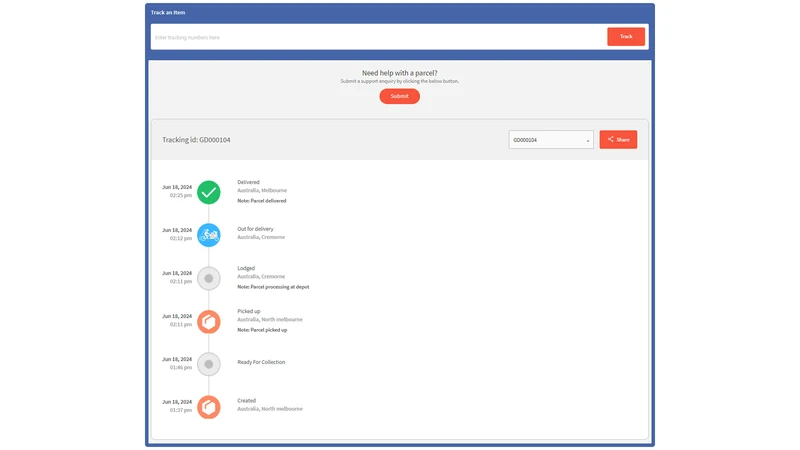The image size is (800, 450).
Task: Click the blue Out for delivery motorbike icon
Action: coord(209,235)
